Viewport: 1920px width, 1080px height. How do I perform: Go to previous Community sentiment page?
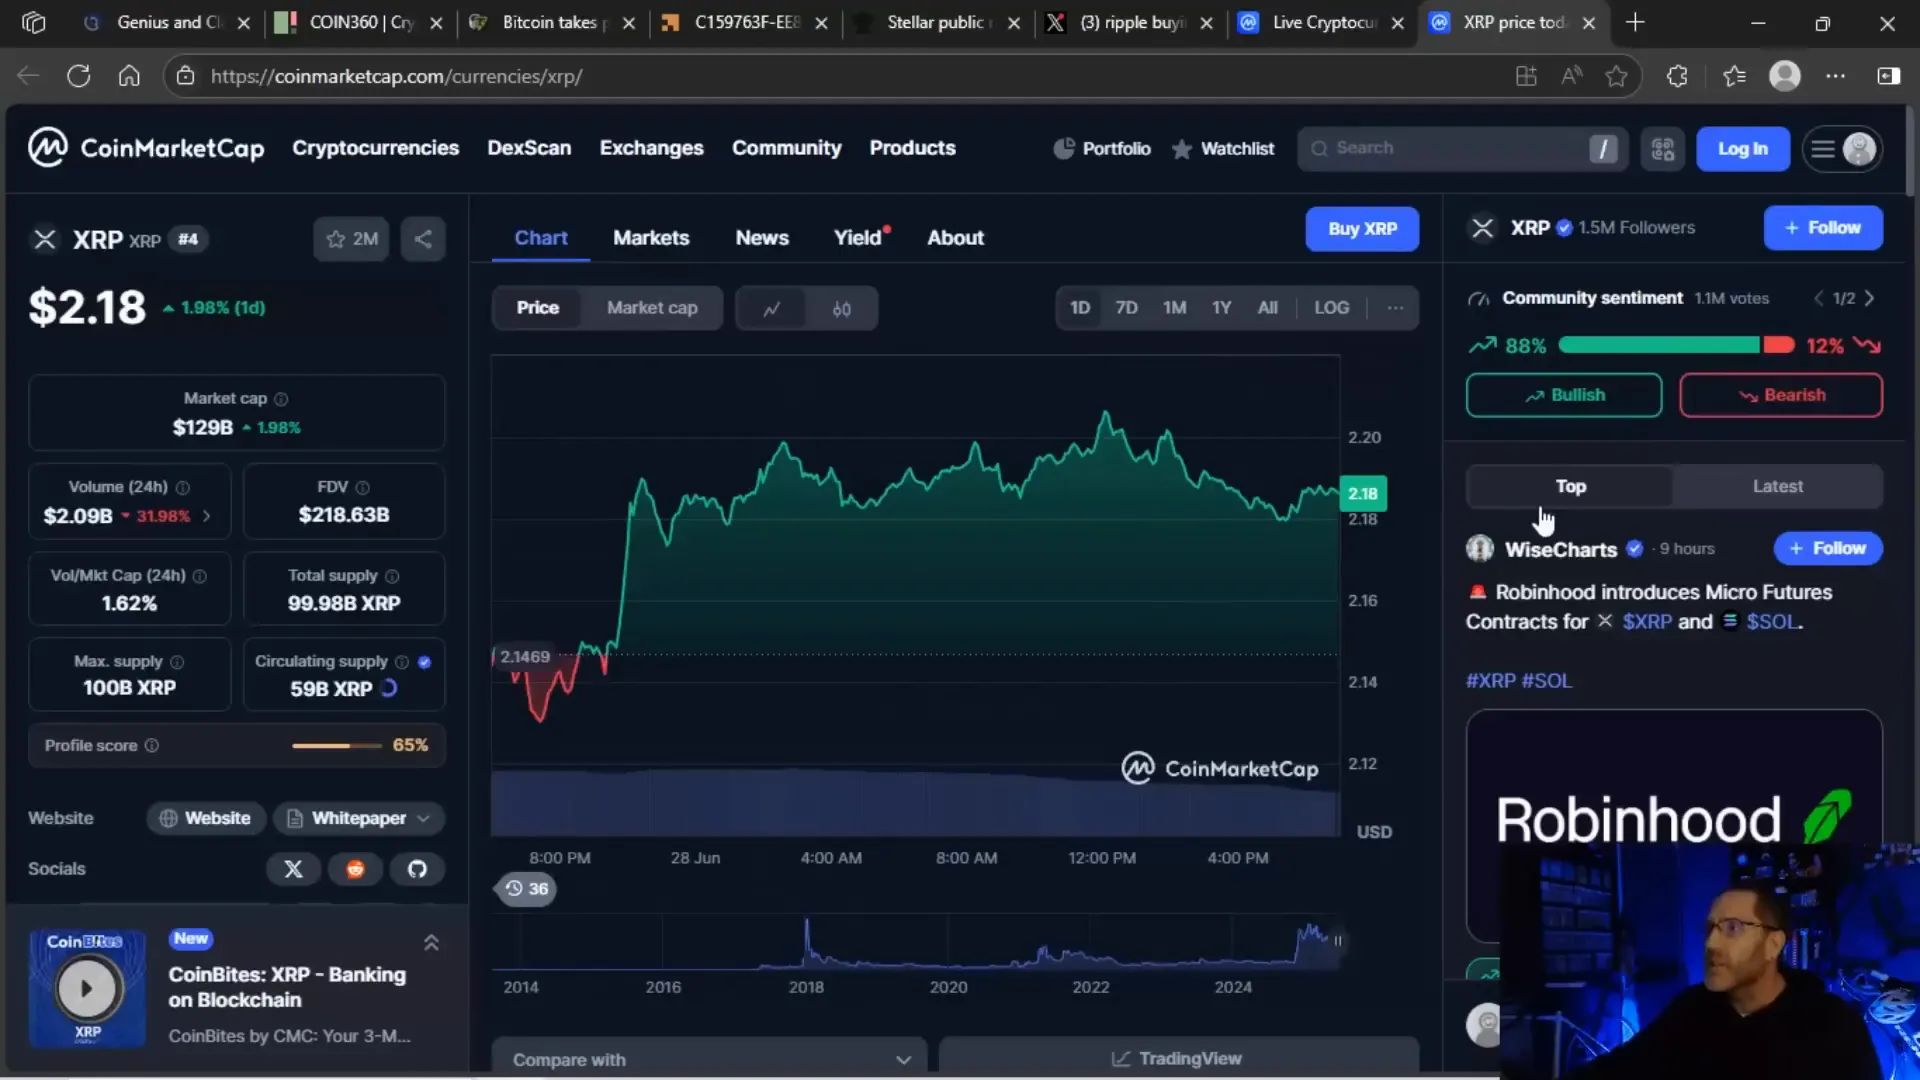(1819, 298)
